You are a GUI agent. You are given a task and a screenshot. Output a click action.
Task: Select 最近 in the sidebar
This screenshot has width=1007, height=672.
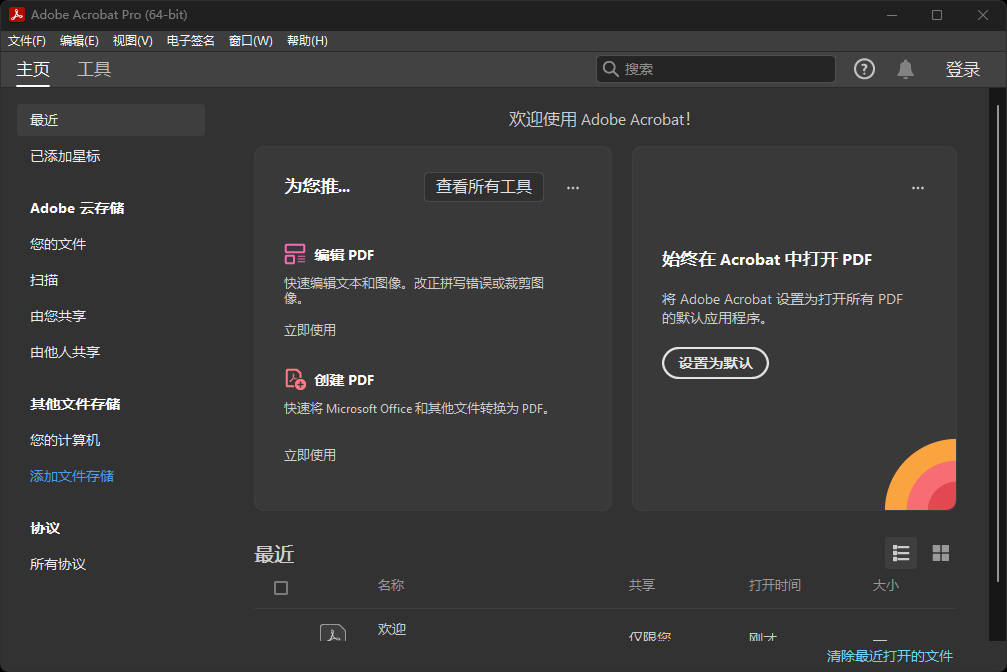(x=111, y=120)
